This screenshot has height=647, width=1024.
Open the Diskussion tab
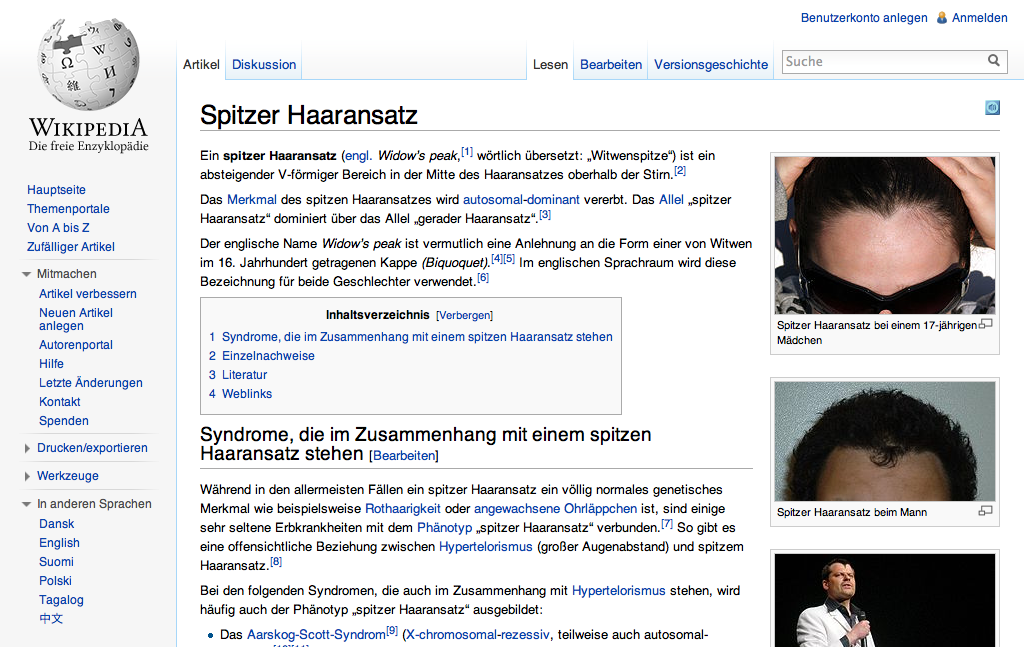[264, 65]
